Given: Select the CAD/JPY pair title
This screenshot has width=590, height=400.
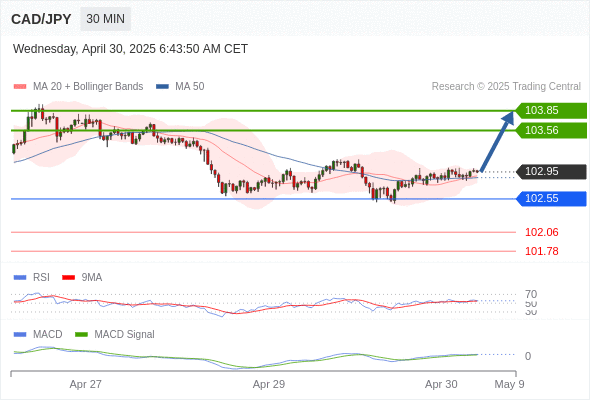Looking at the screenshot, I should (x=41, y=19).
